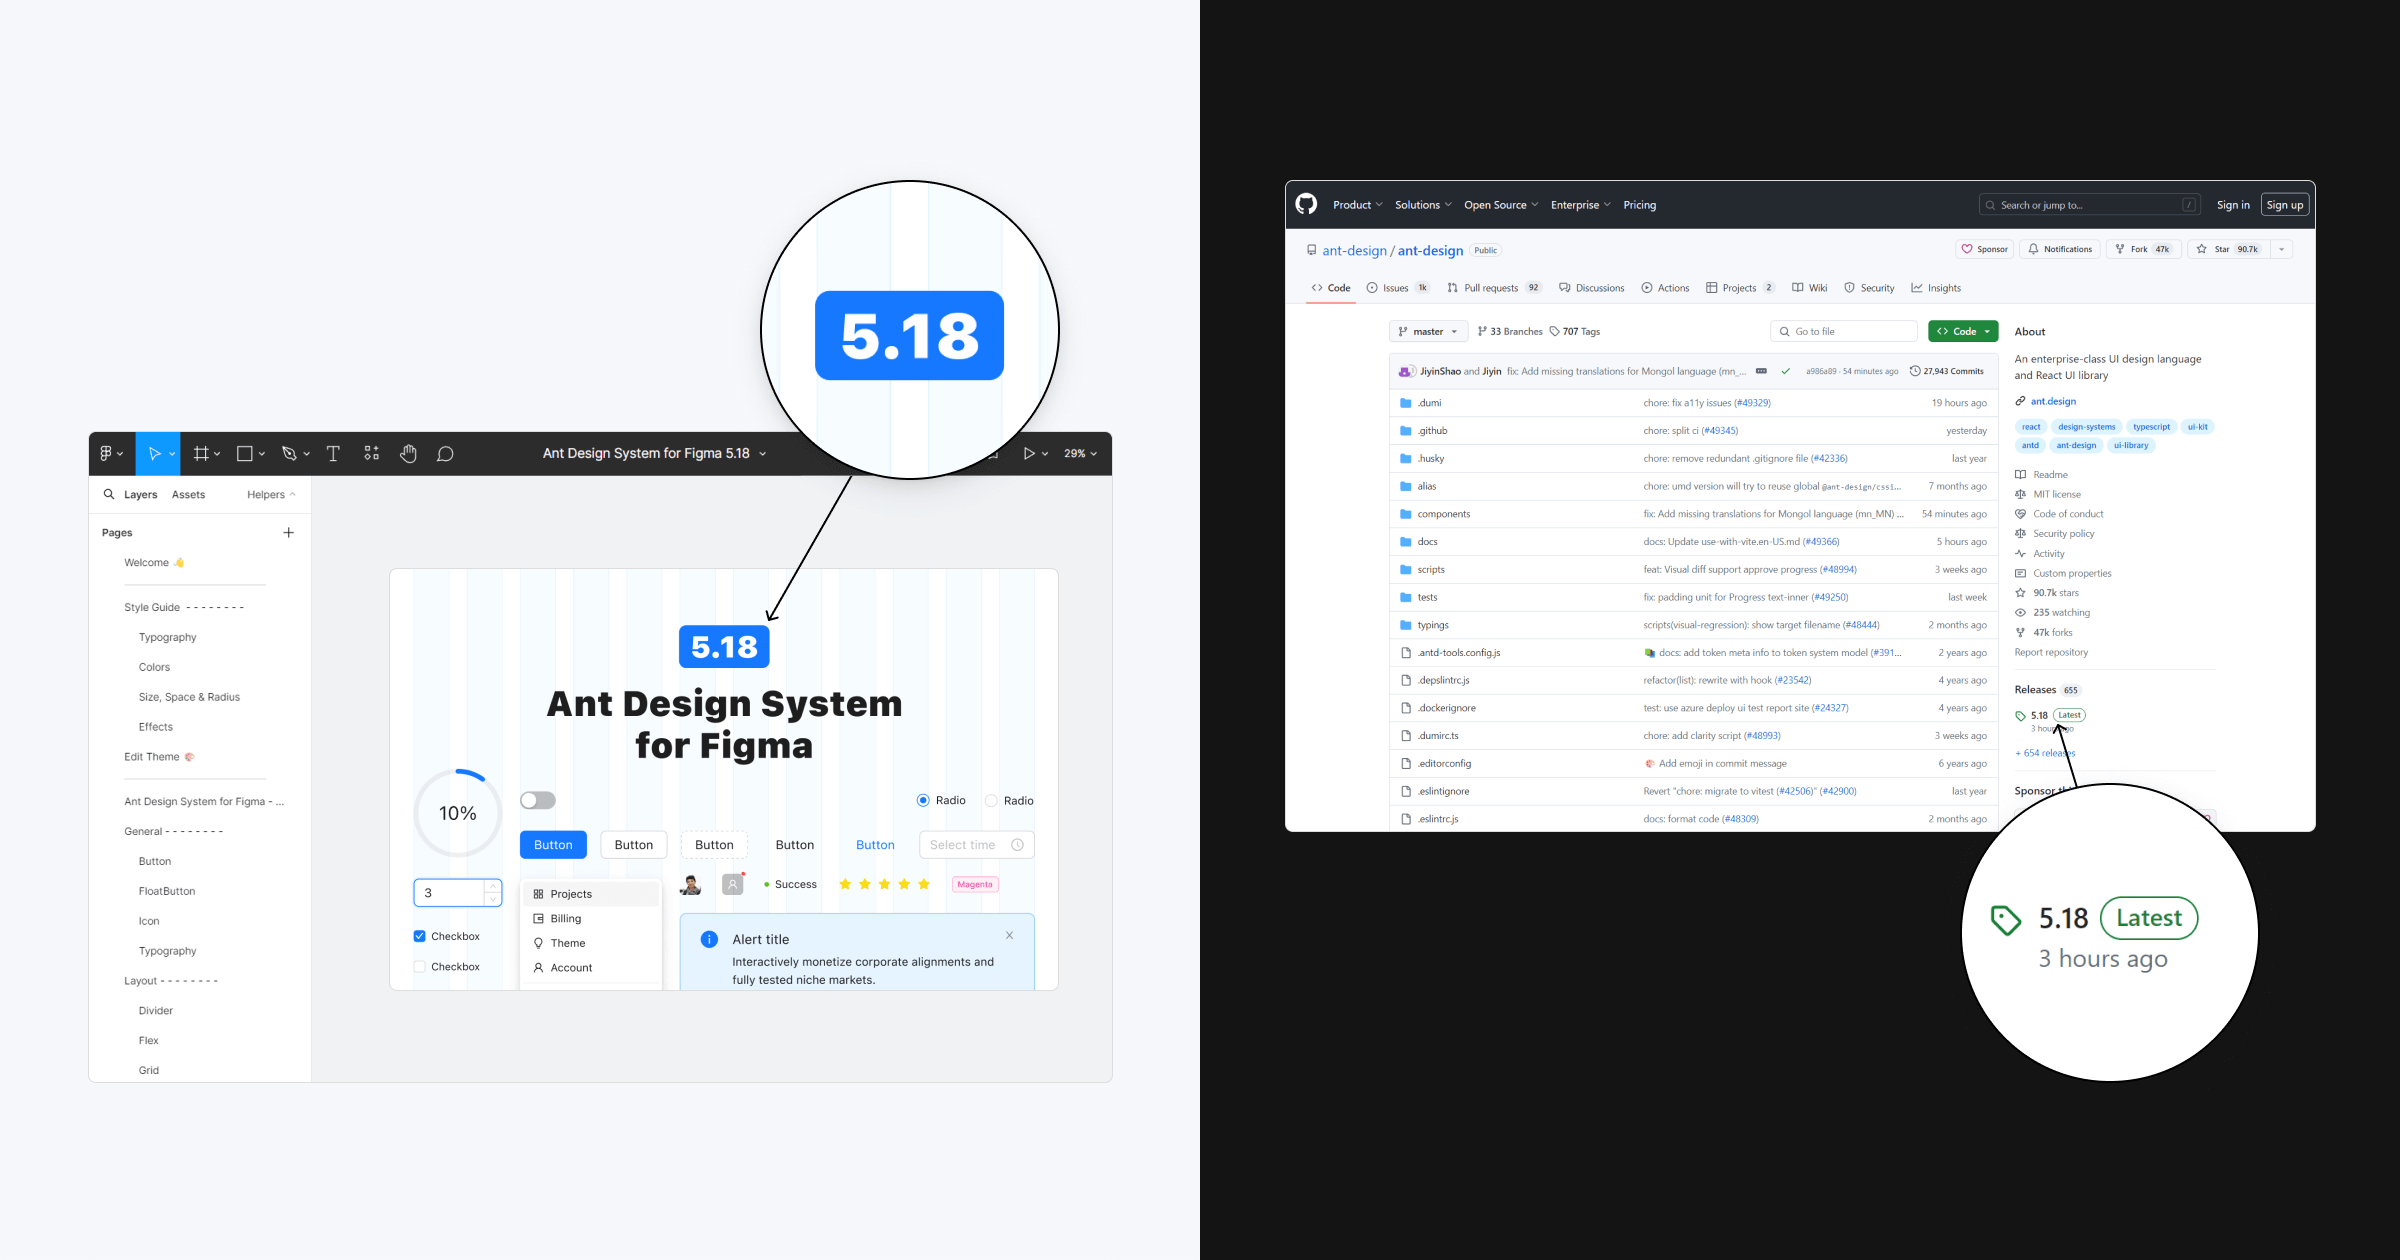Open the Pull requests tab

pos(1490,288)
